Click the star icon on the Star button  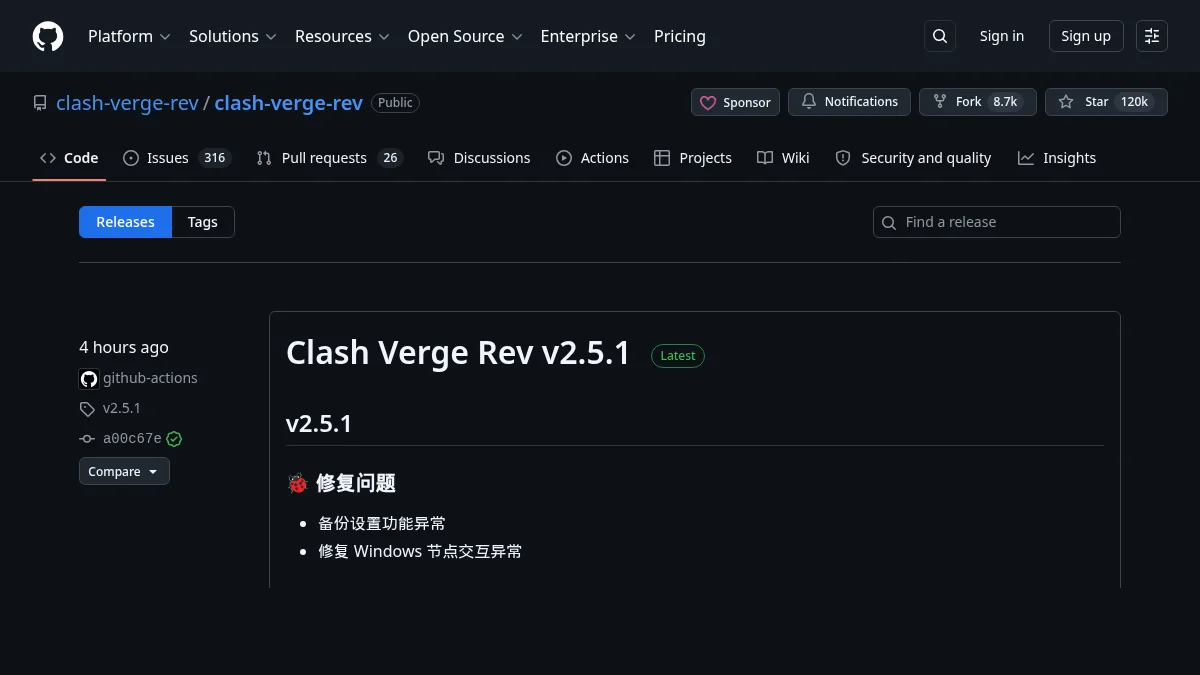coord(1066,102)
